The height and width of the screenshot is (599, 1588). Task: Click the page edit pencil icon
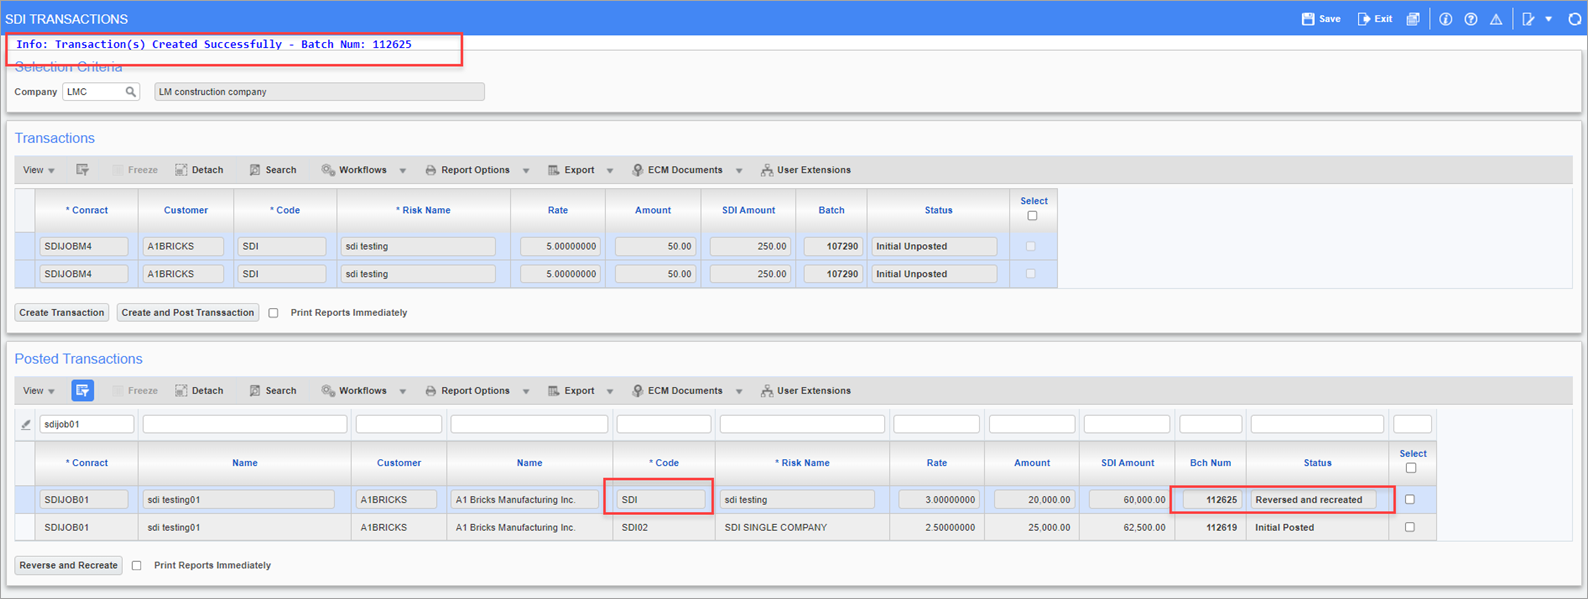(1528, 19)
